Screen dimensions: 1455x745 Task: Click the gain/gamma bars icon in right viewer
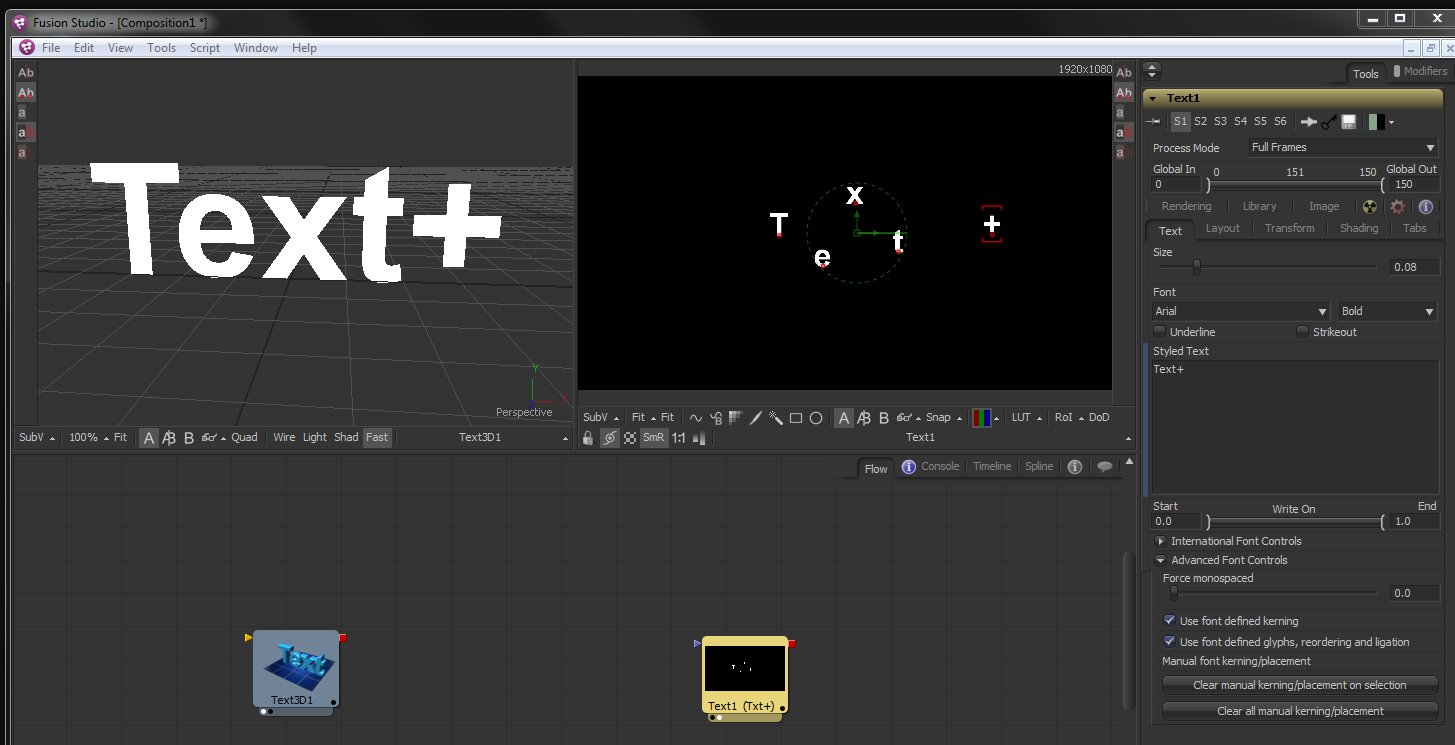698,438
